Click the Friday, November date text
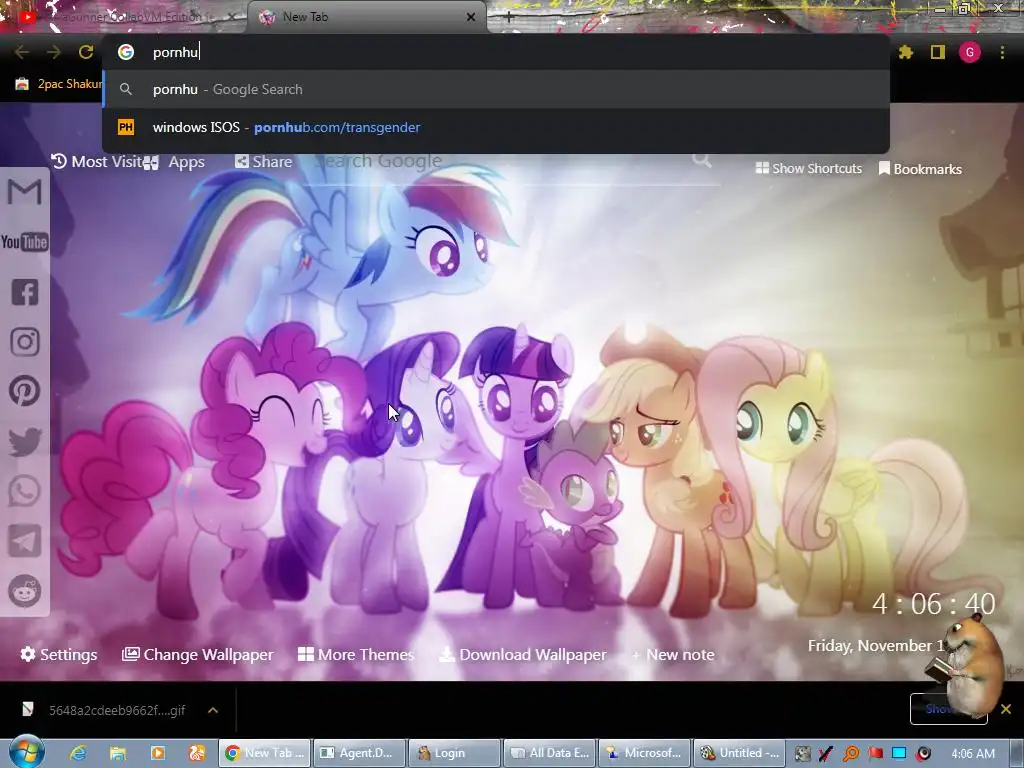Image resolution: width=1024 pixels, height=768 pixels. tap(876, 646)
